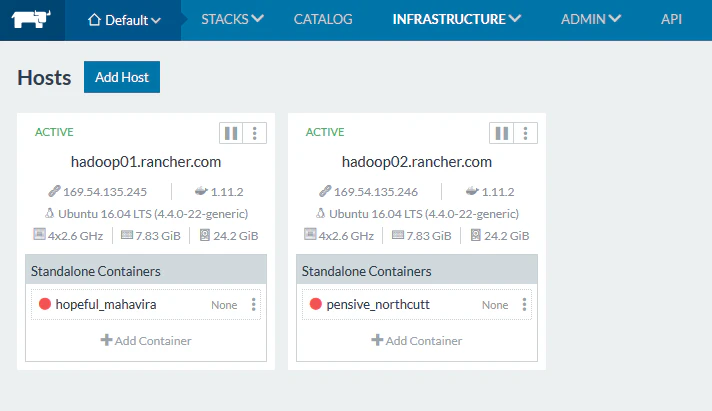
Task: Click the disk storage icon on hadoop01
Action: click(x=205, y=235)
